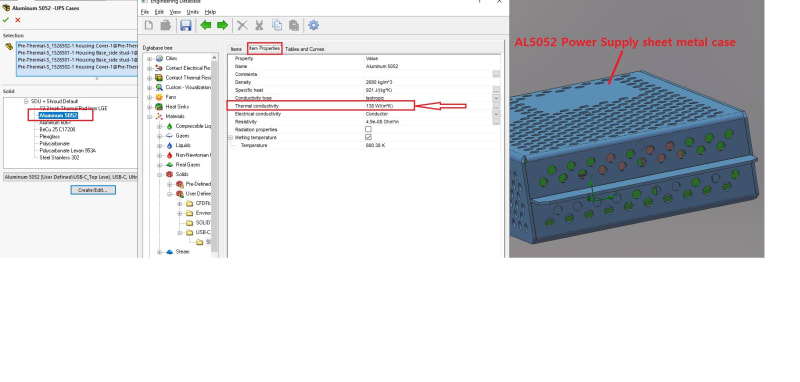Expand the Heat Sinks tree node

click(150, 107)
